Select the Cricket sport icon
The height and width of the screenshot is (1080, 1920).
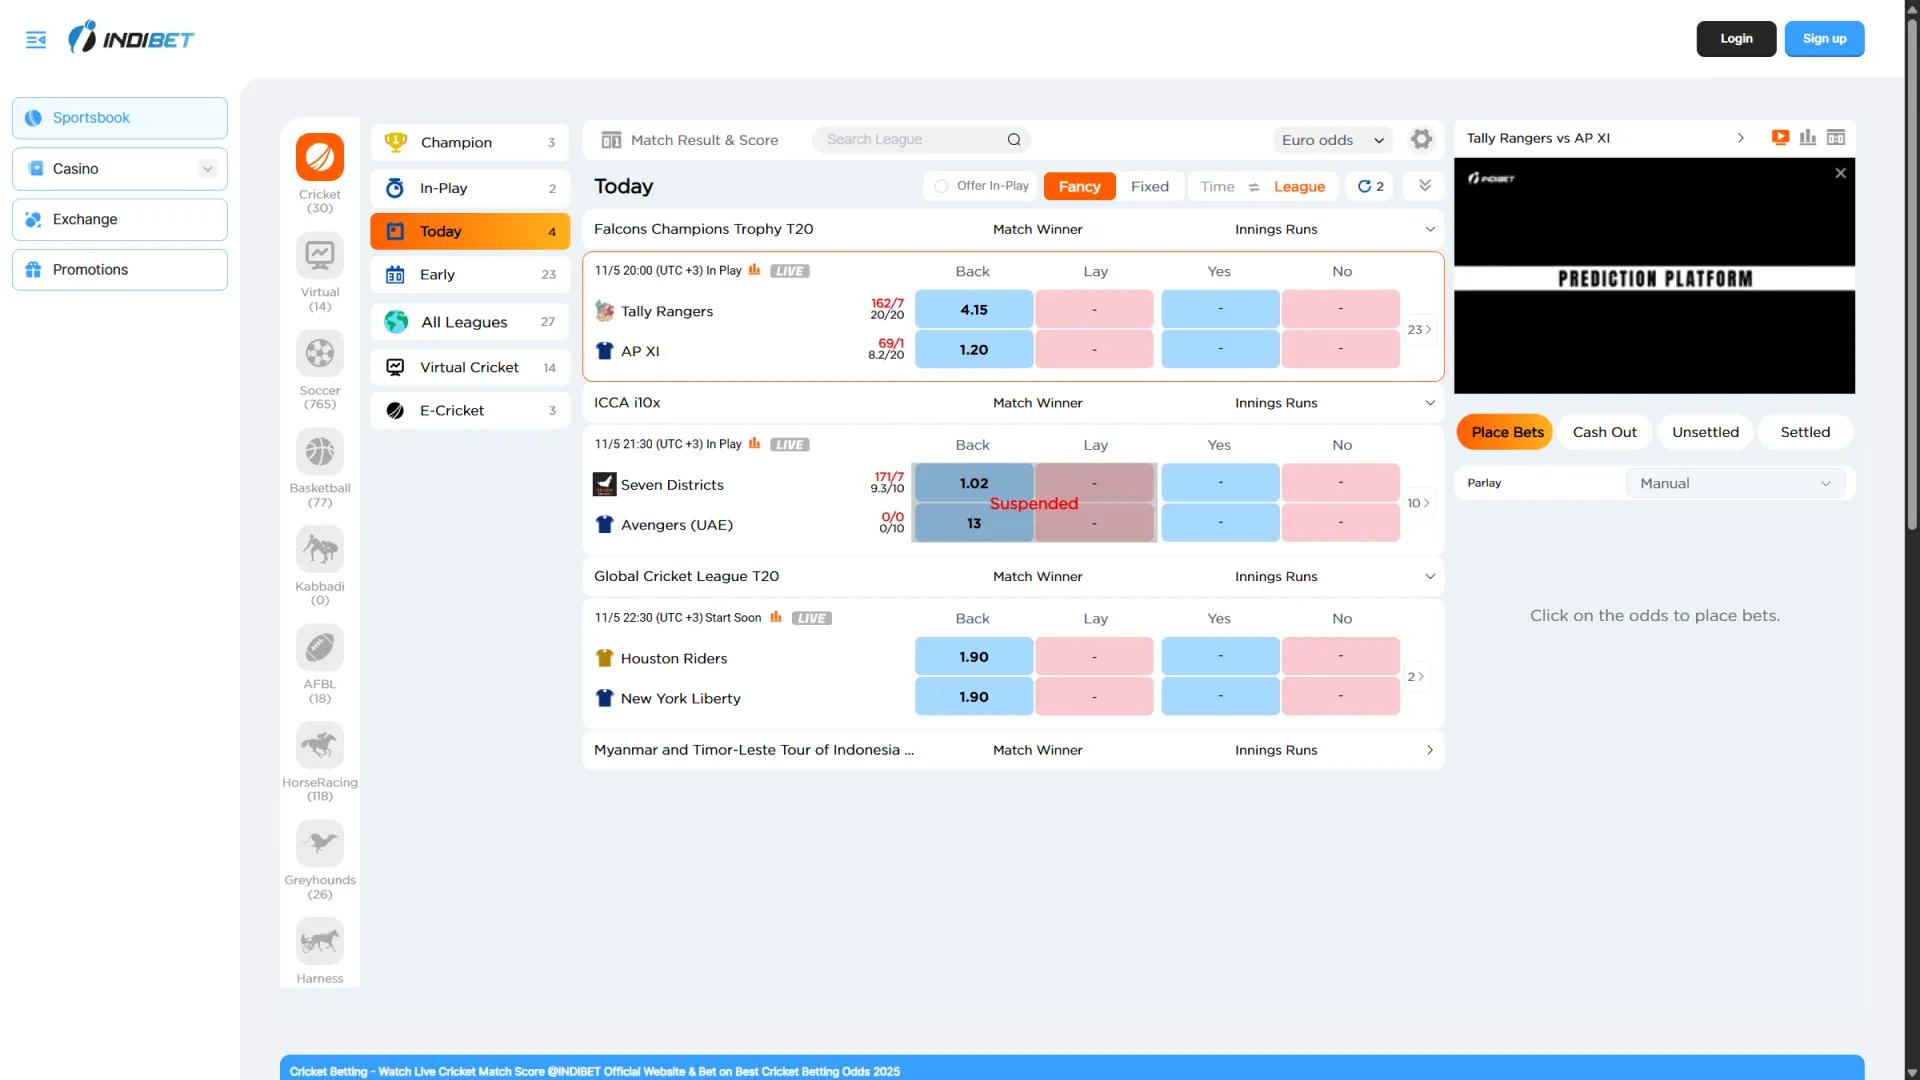click(319, 158)
